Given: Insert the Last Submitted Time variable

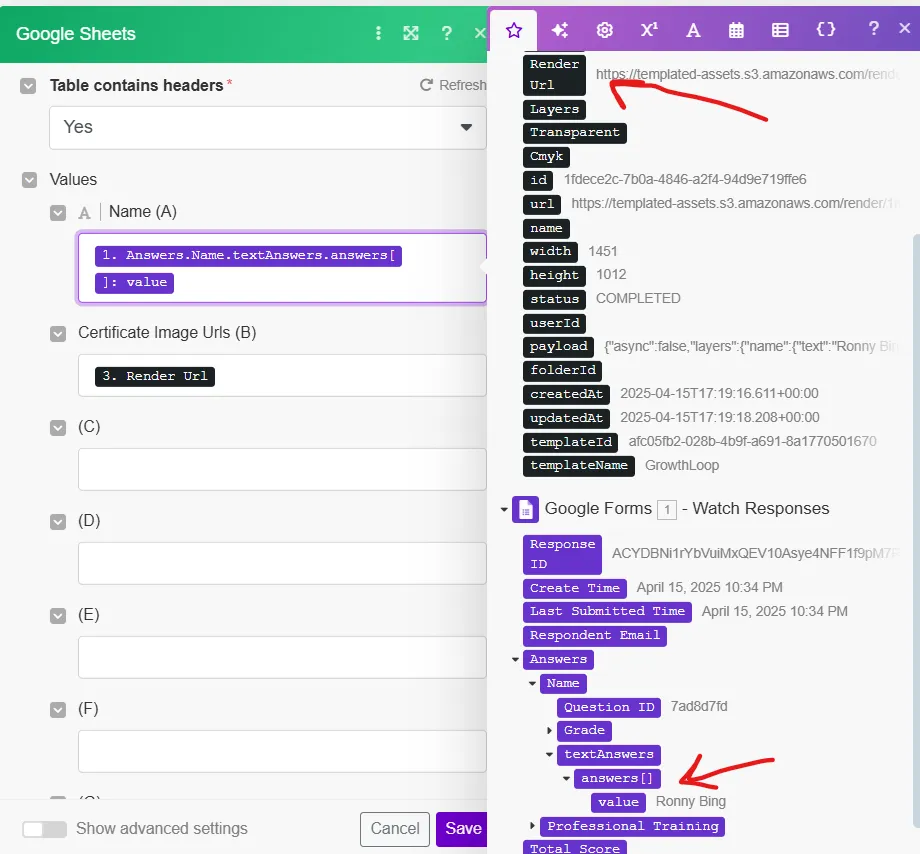Looking at the screenshot, I should [607, 612].
